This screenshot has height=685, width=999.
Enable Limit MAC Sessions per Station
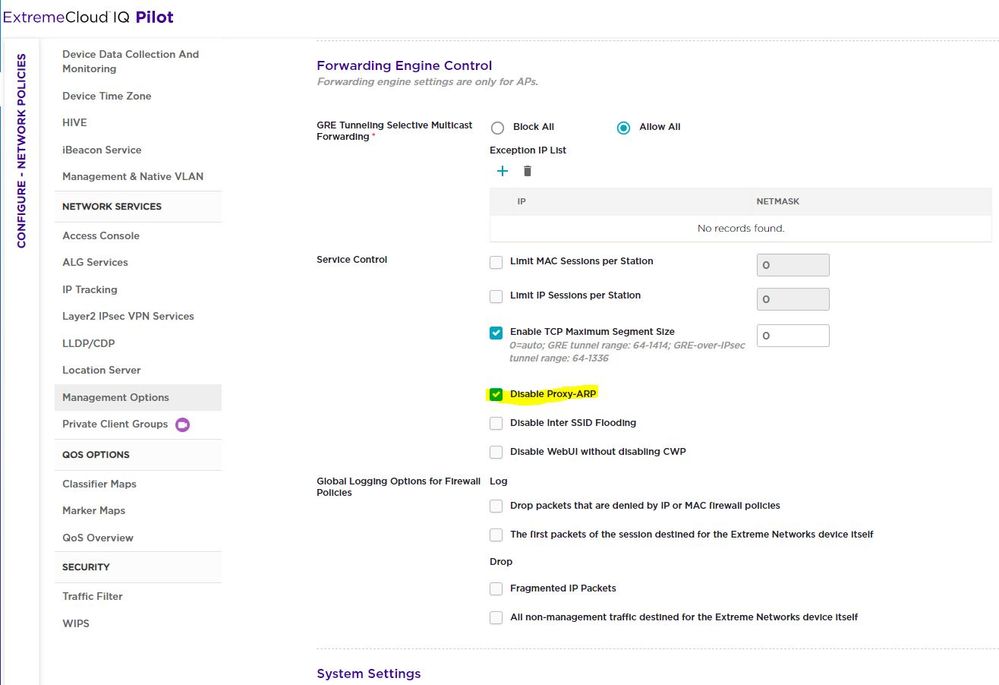point(496,262)
